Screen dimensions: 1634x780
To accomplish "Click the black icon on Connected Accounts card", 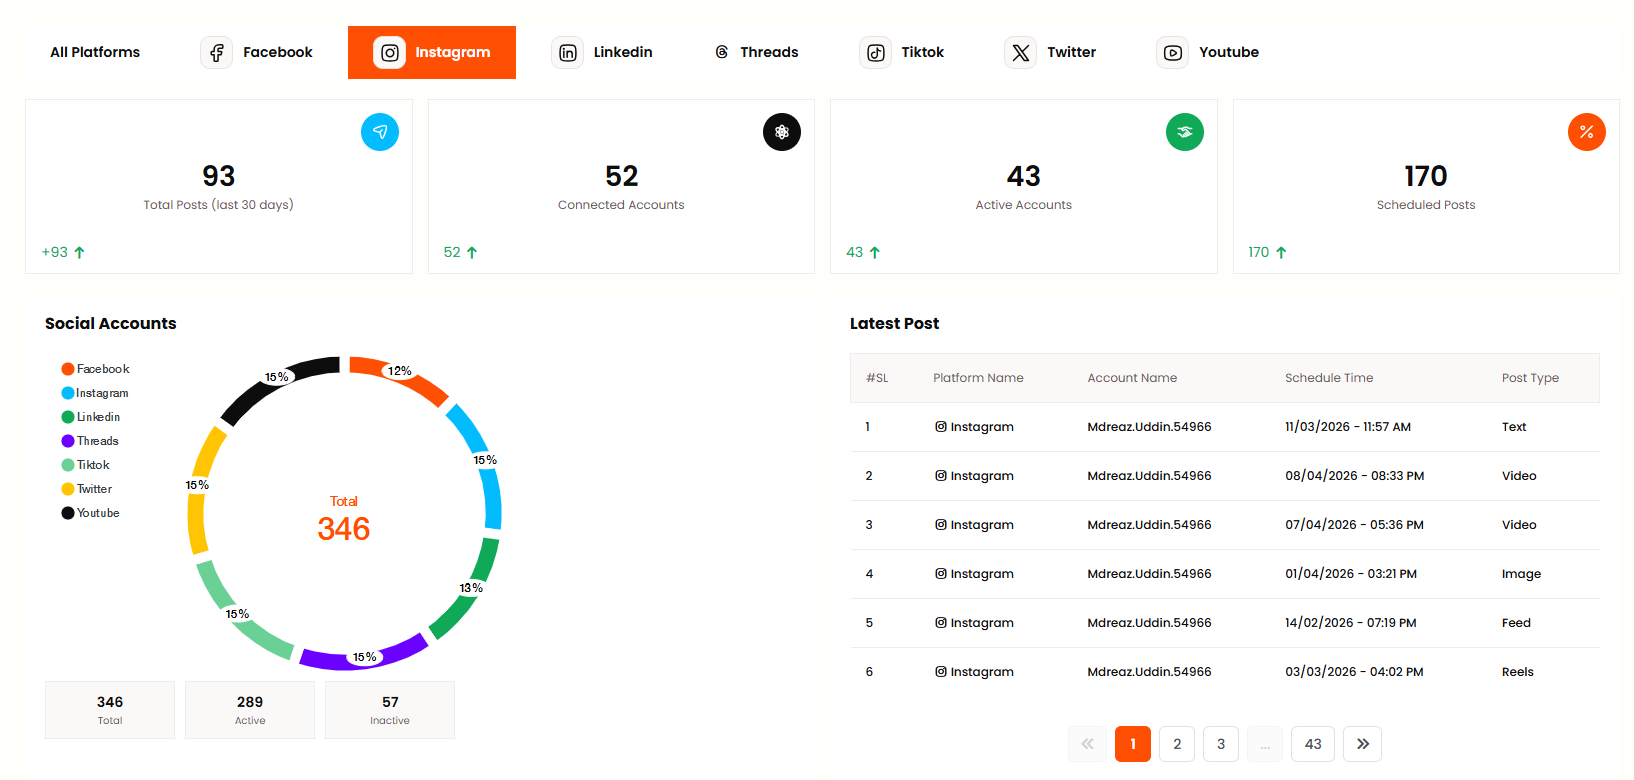I will click(781, 132).
